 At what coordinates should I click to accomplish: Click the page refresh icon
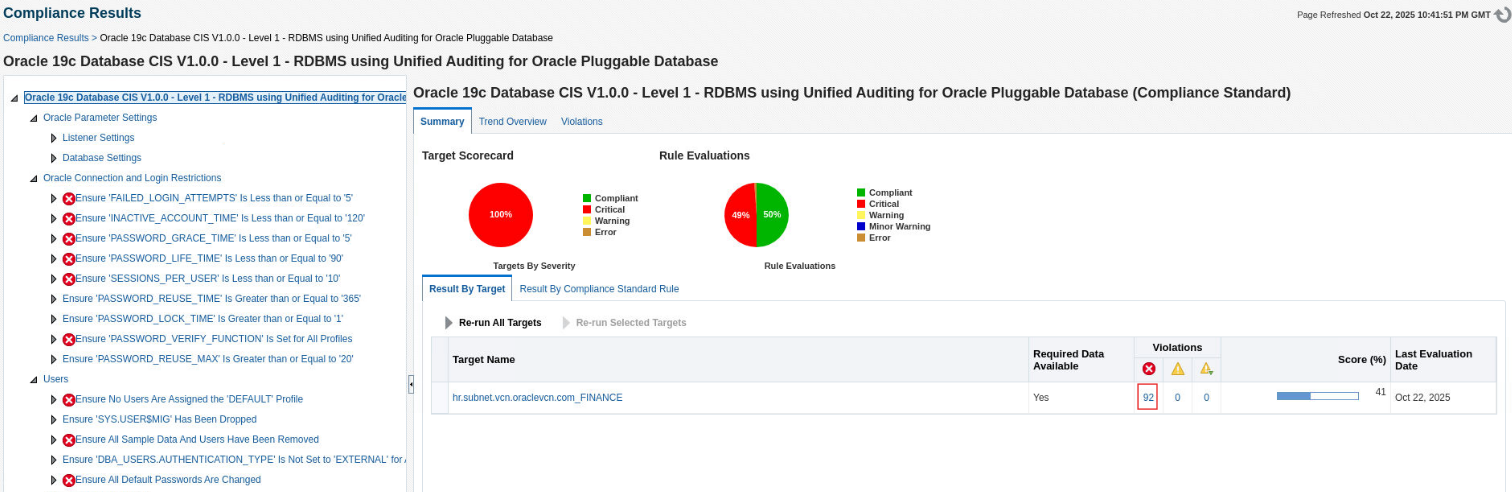coord(1502,15)
